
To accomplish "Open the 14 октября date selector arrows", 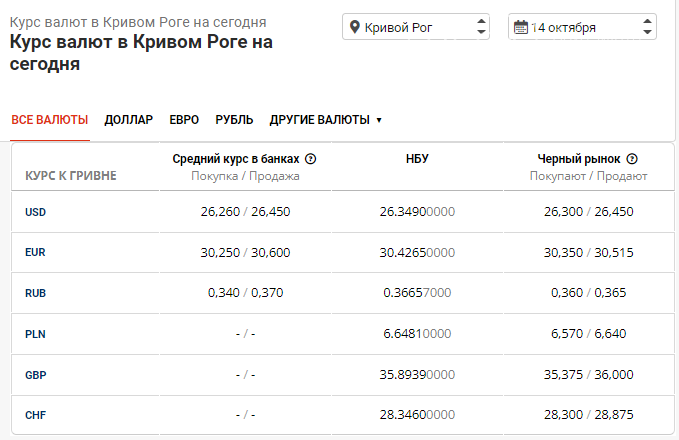I will click(647, 27).
